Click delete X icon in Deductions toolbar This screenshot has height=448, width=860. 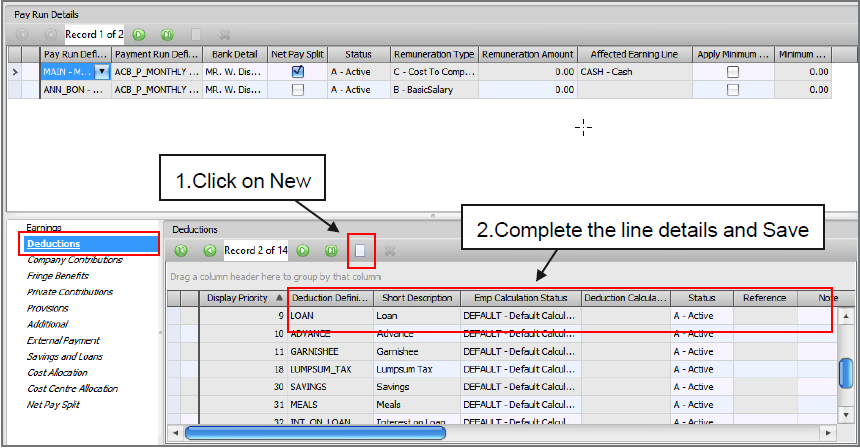coord(389,251)
